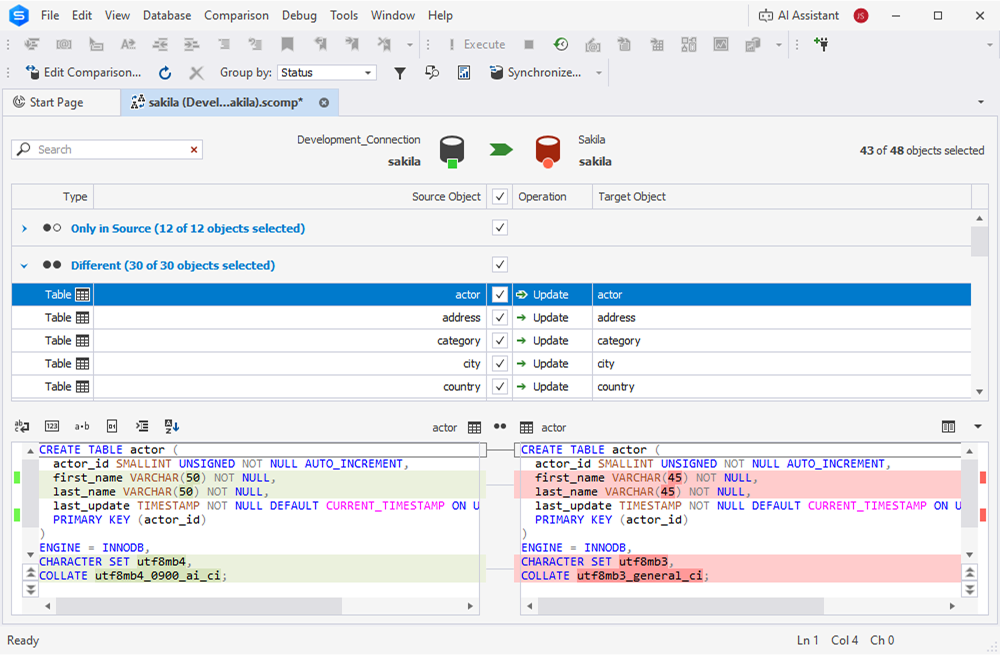This screenshot has height=655, width=1000.
Task: Open the Comparison menu
Action: click(236, 16)
